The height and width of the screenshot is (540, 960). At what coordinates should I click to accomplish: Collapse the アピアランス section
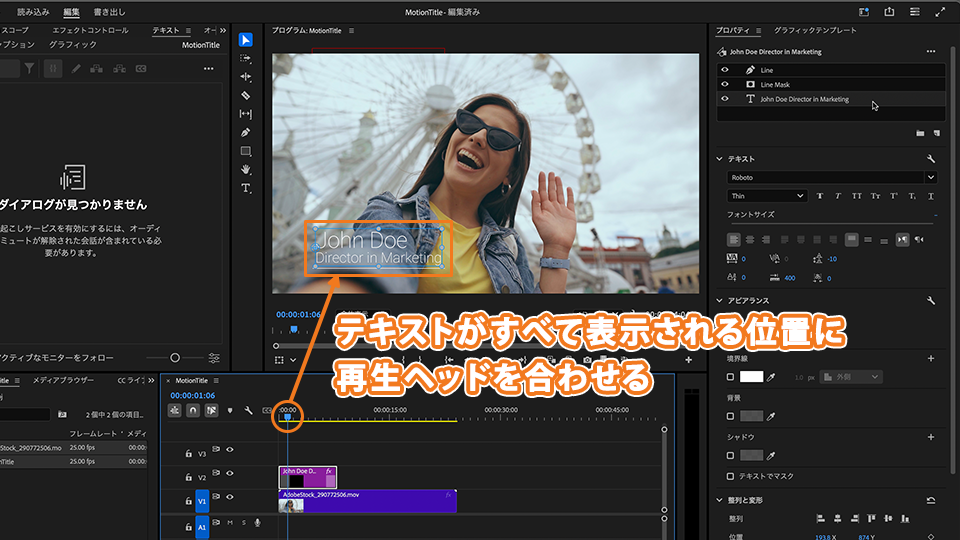click(719, 300)
